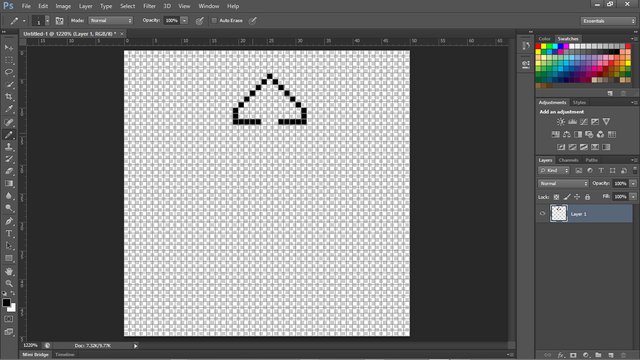Select the Pencil tool in the toolbox
The height and width of the screenshot is (360, 640).
pyautogui.click(x=9, y=134)
